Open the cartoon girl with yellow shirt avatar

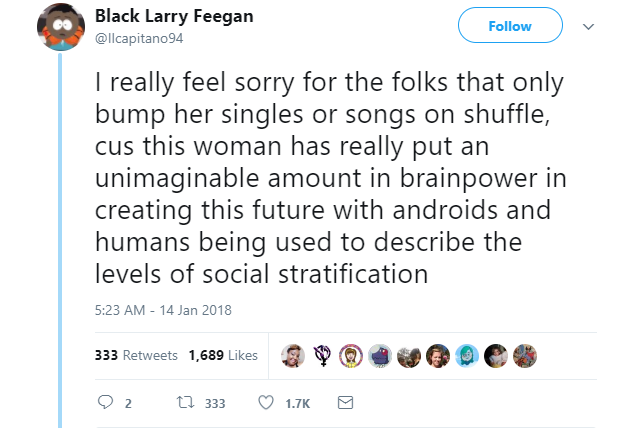[x=351, y=355]
